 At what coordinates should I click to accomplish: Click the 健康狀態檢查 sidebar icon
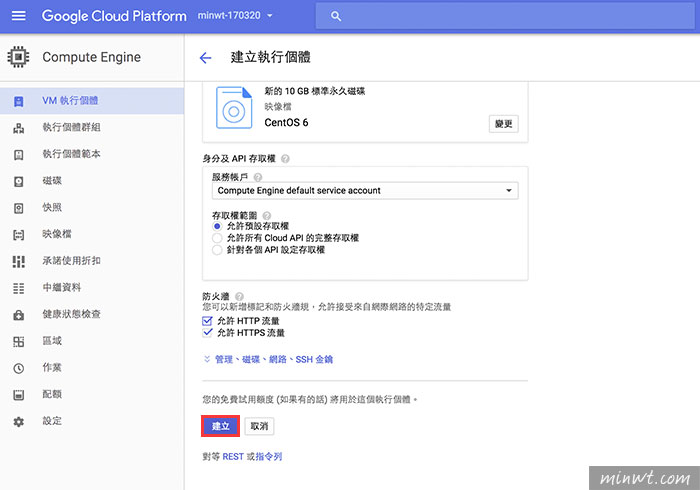pos(18,315)
